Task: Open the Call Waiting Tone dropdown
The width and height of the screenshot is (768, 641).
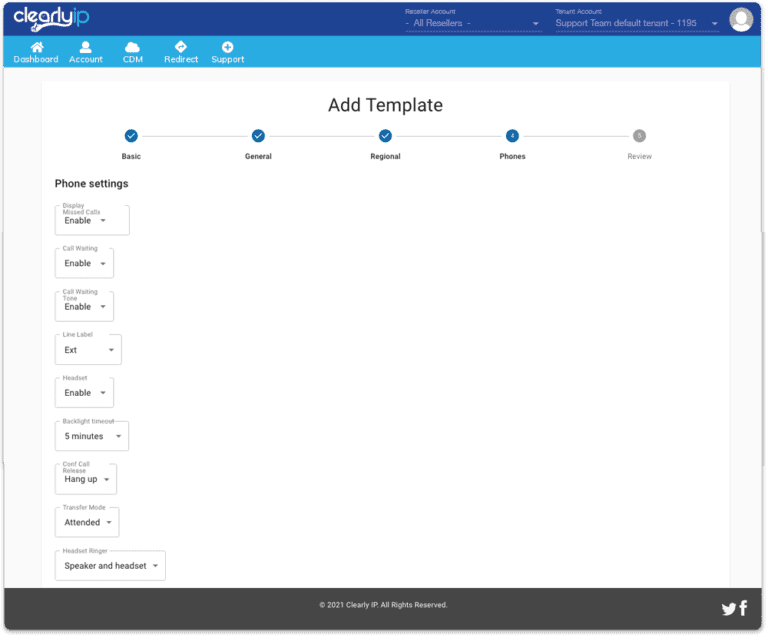Action: tap(84, 307)
